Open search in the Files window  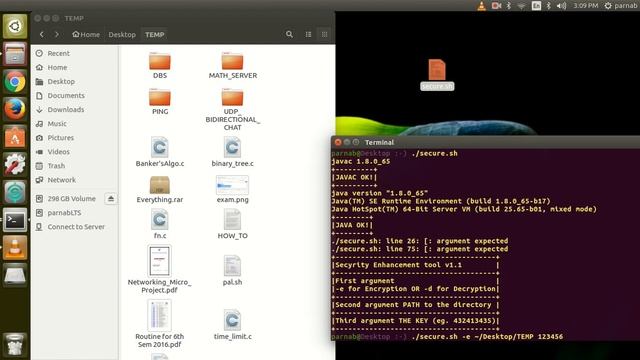coord(289,35)
